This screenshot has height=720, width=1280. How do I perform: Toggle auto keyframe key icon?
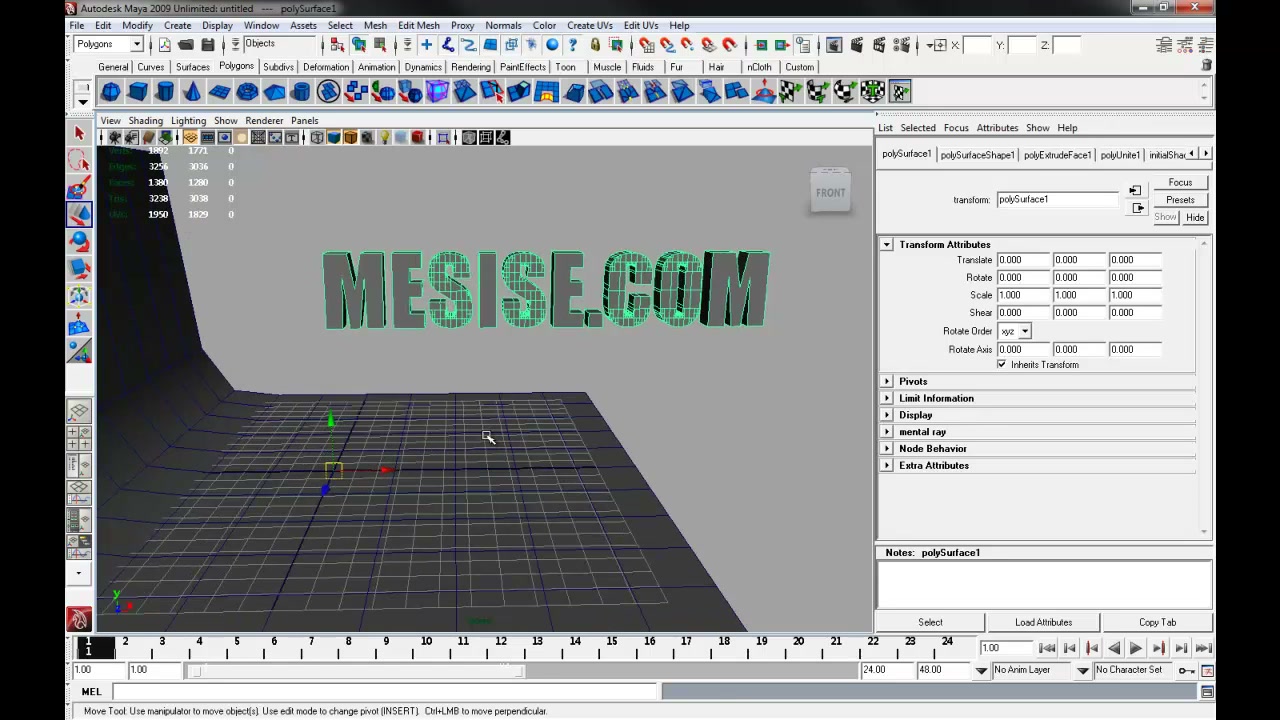click(1186, 670)
